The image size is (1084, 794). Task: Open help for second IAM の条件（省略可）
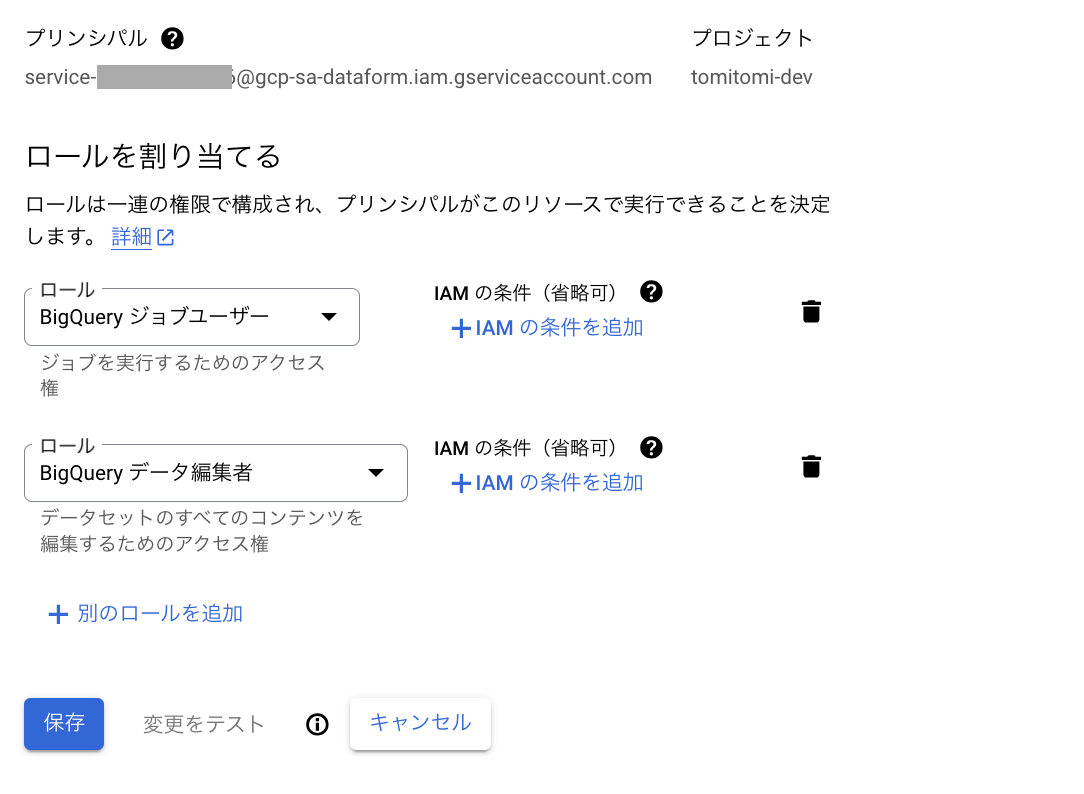coord(651,447)
